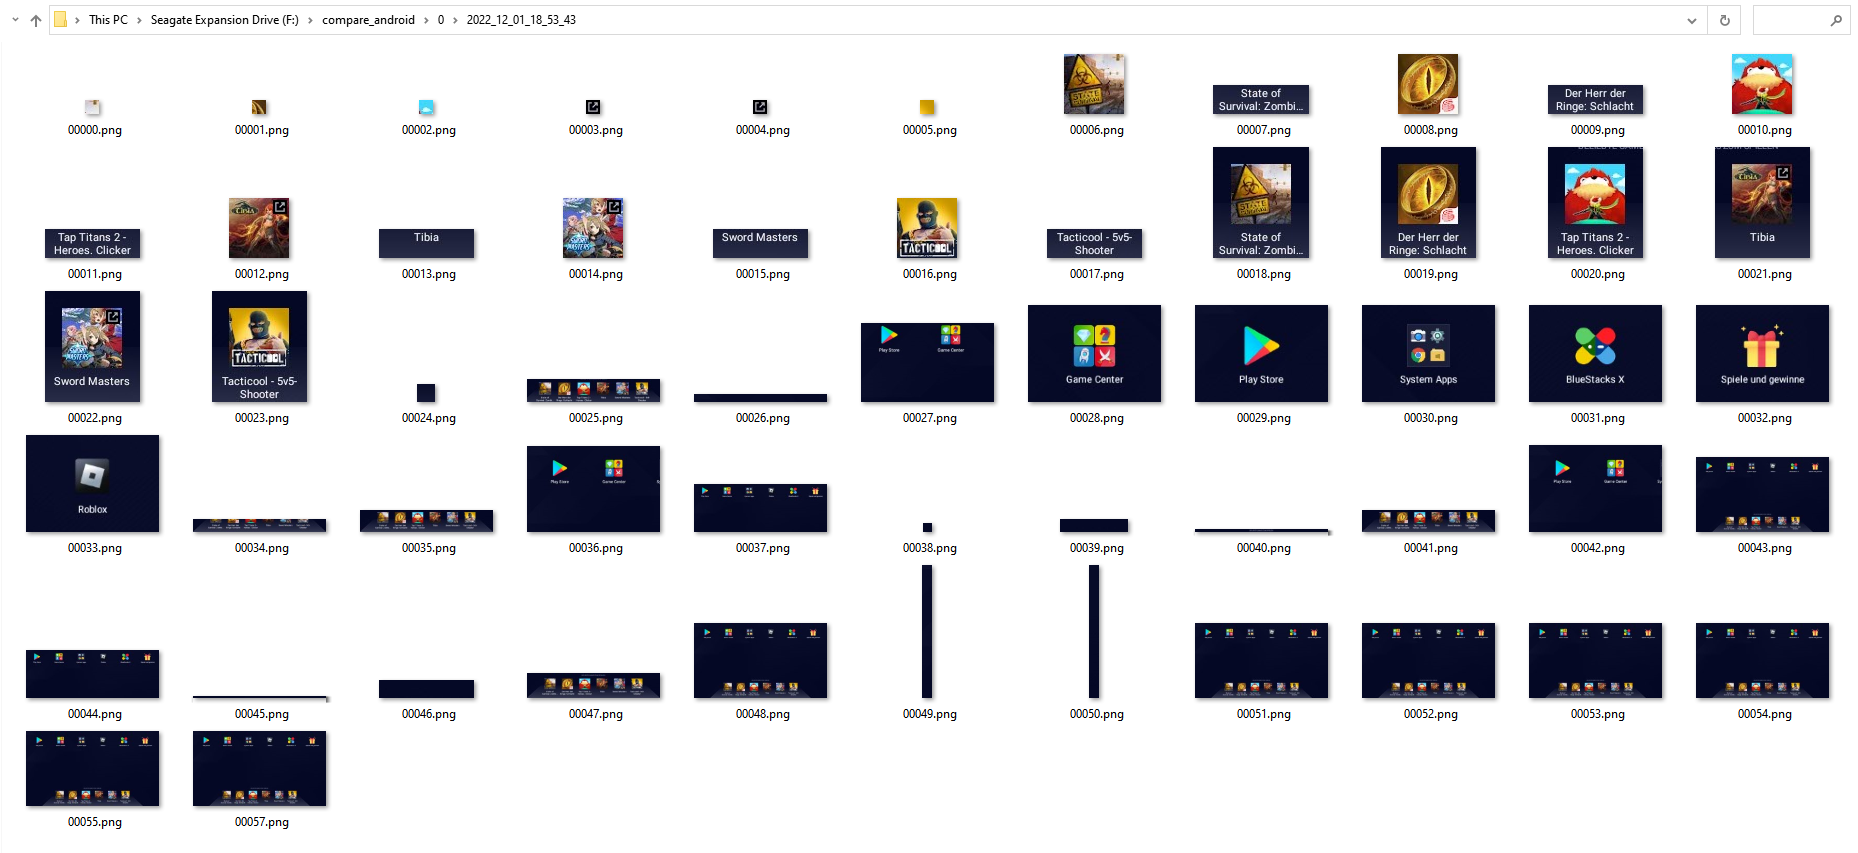The height and width of the screenshot is (853, 1858).
Task: Select the Sword Masters tile 00022.png
Action: (x=92, y=347)
